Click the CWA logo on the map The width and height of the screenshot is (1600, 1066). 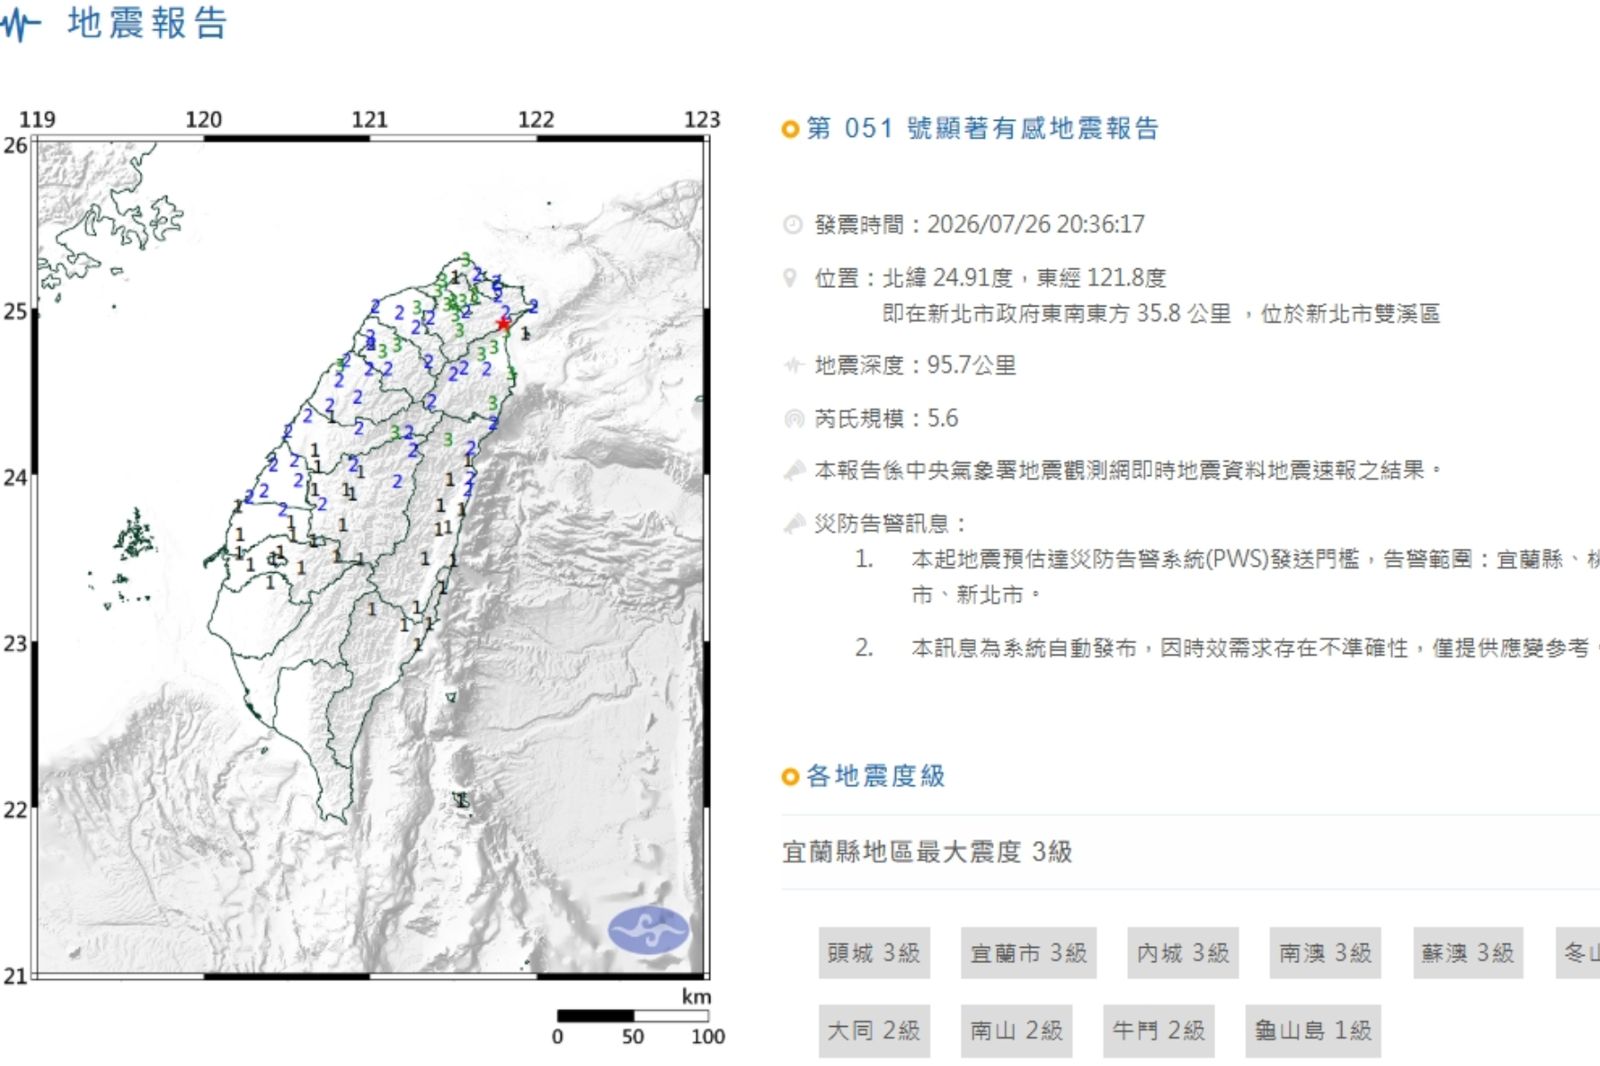(649, 930)
